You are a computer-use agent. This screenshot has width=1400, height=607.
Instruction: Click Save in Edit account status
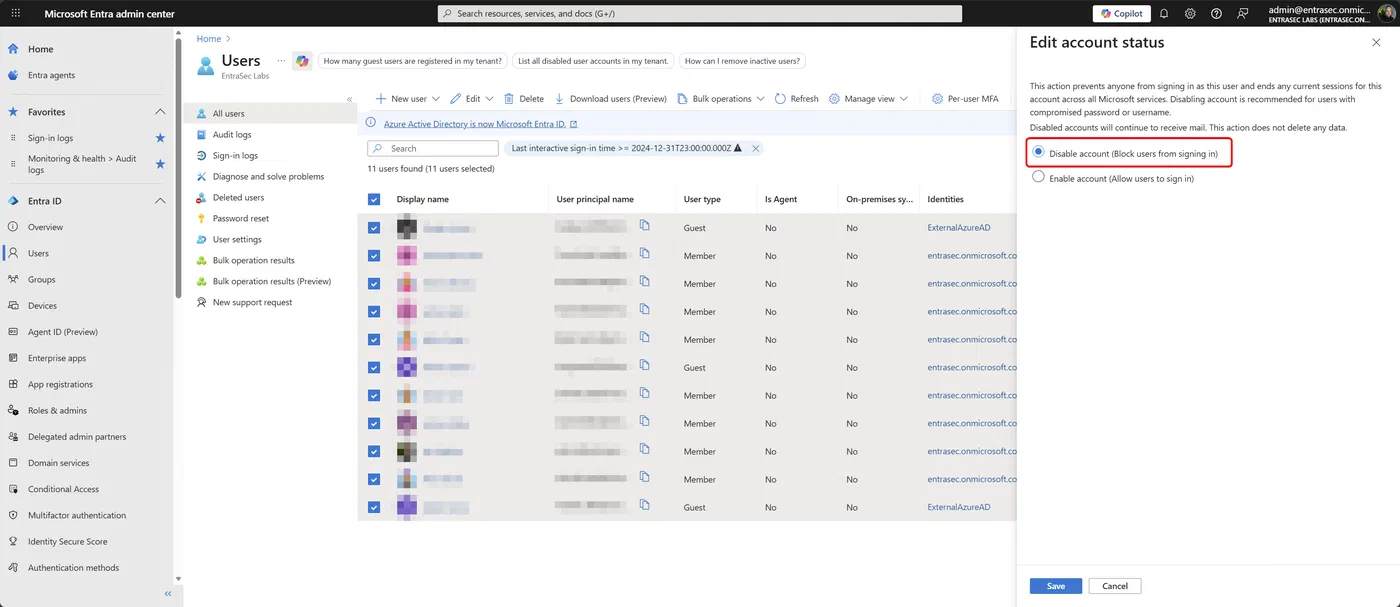[1056, 586]
